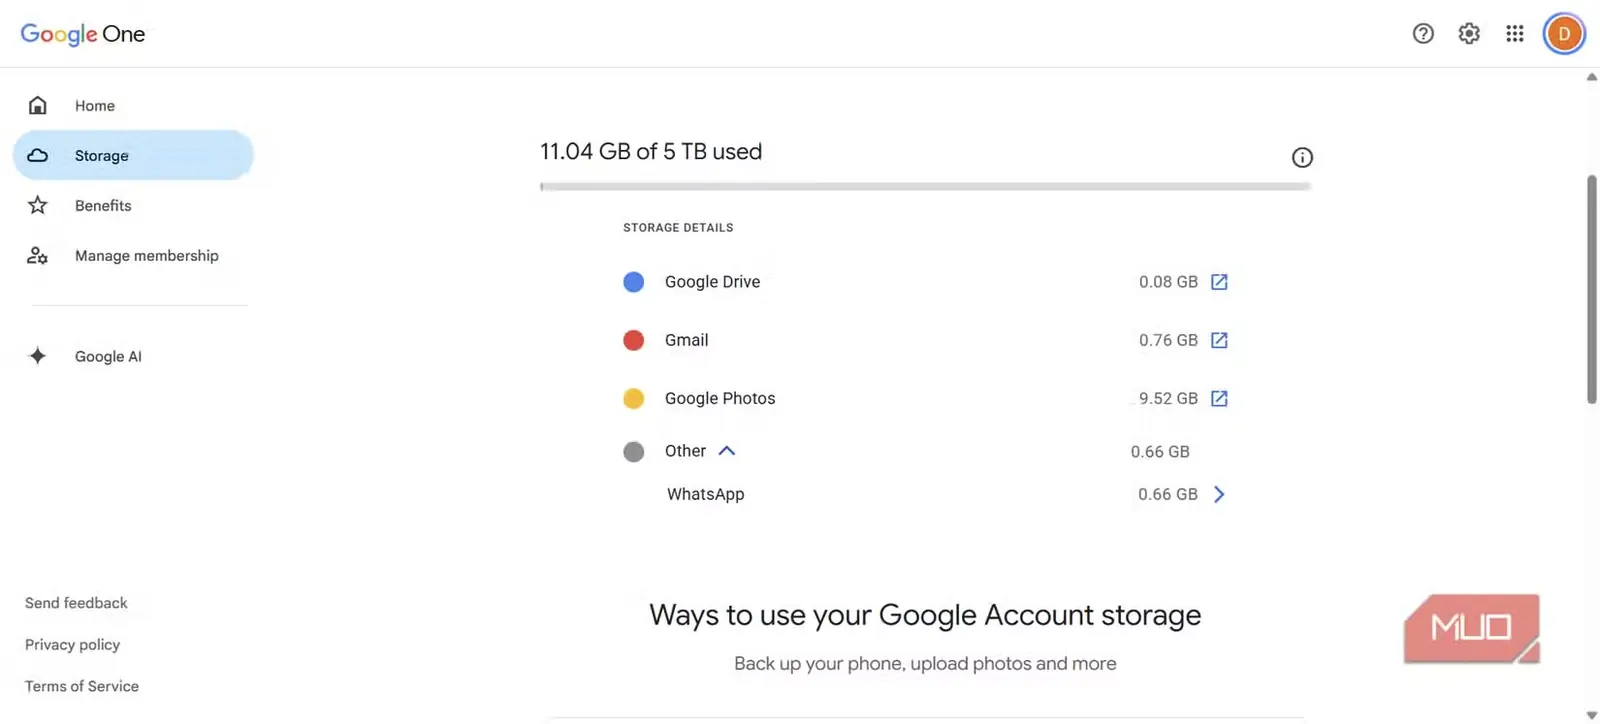The width and height of the screenshot is (1600, 724).
Task: Click the Google Photos storage row label
Action: [x=720, y=398]
